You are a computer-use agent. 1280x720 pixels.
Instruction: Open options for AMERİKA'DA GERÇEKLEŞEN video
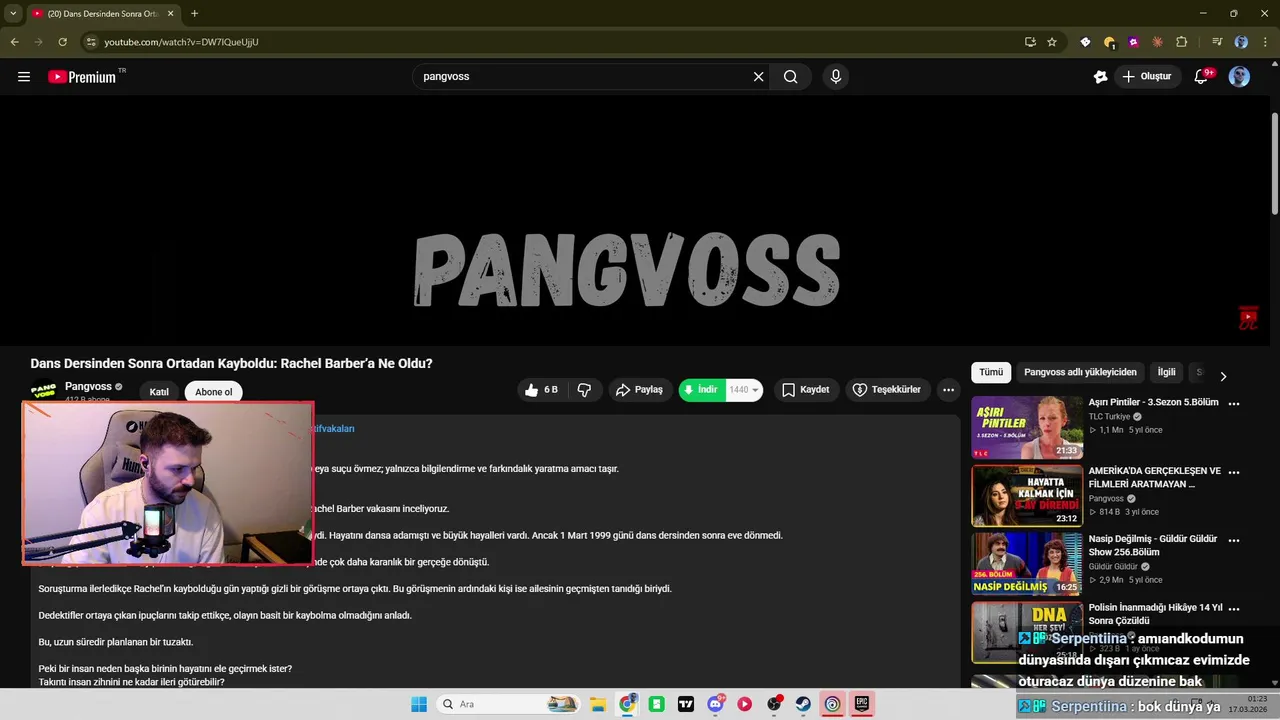[1234, 471]
